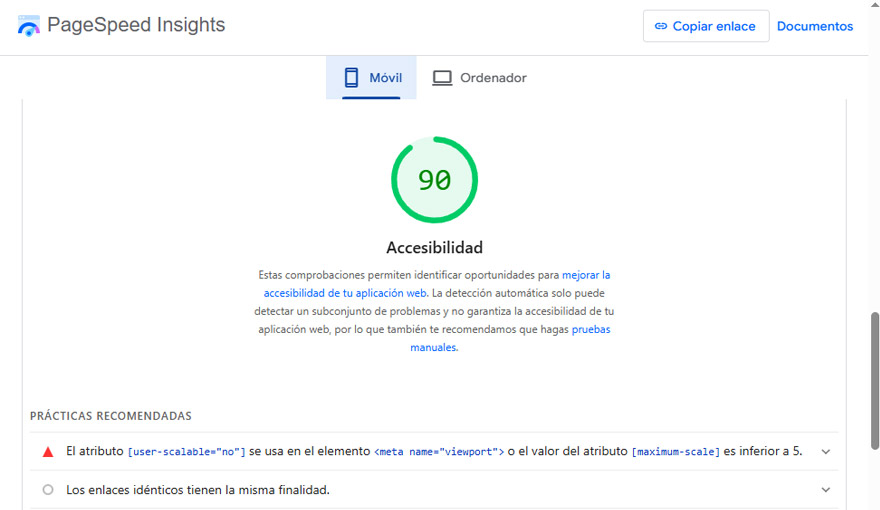The image size is (880, 510).
Task: Follow the 'pruebas manuales' link
Action: coord(590,329)
